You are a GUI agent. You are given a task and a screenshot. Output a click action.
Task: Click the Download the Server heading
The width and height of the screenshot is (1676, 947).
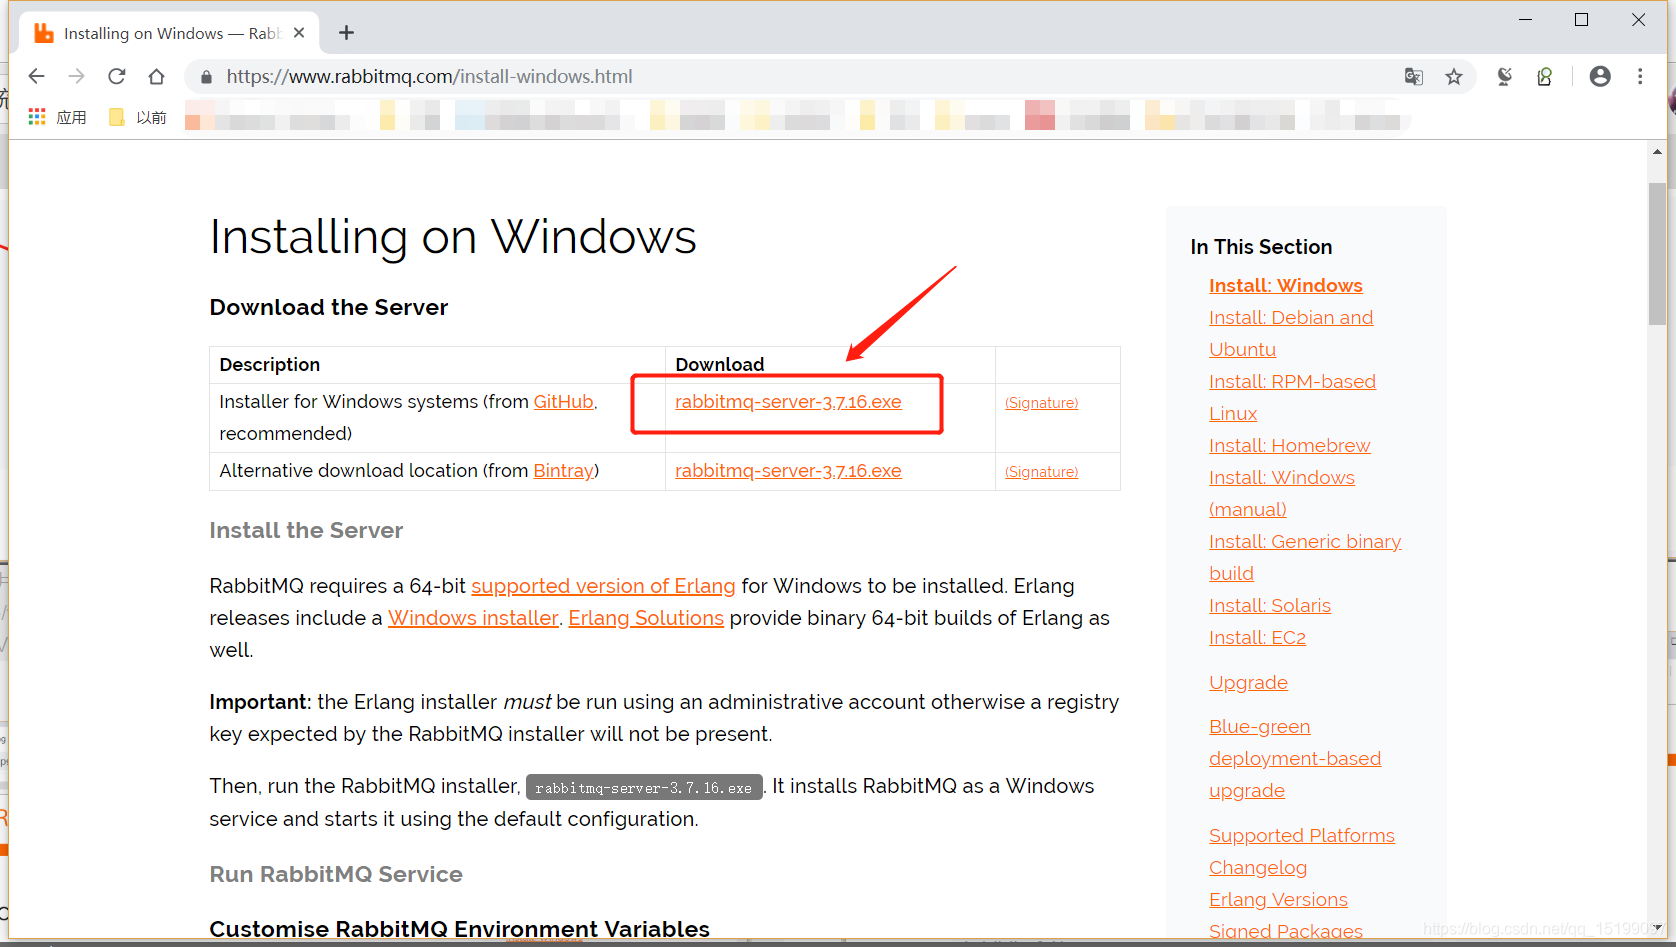[x=329, y=308]
